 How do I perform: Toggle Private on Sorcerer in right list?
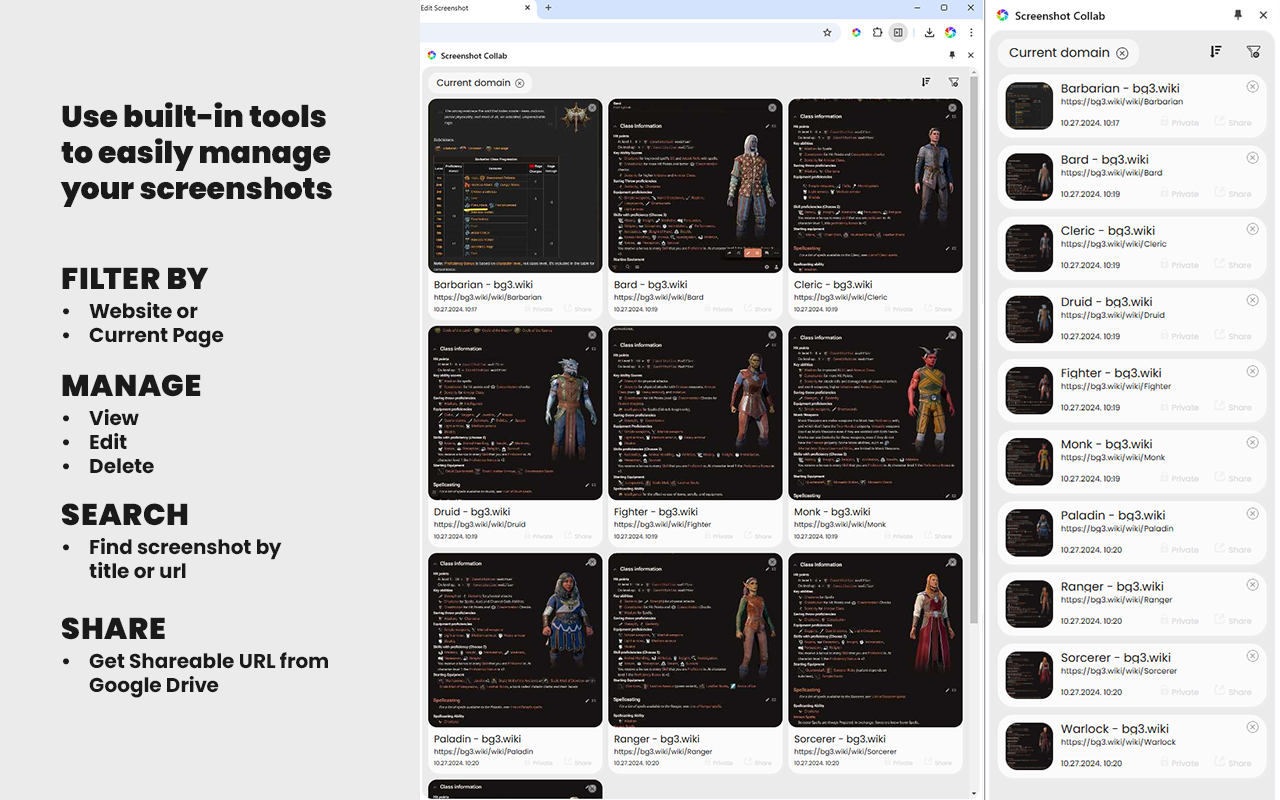pos(1179,692)
